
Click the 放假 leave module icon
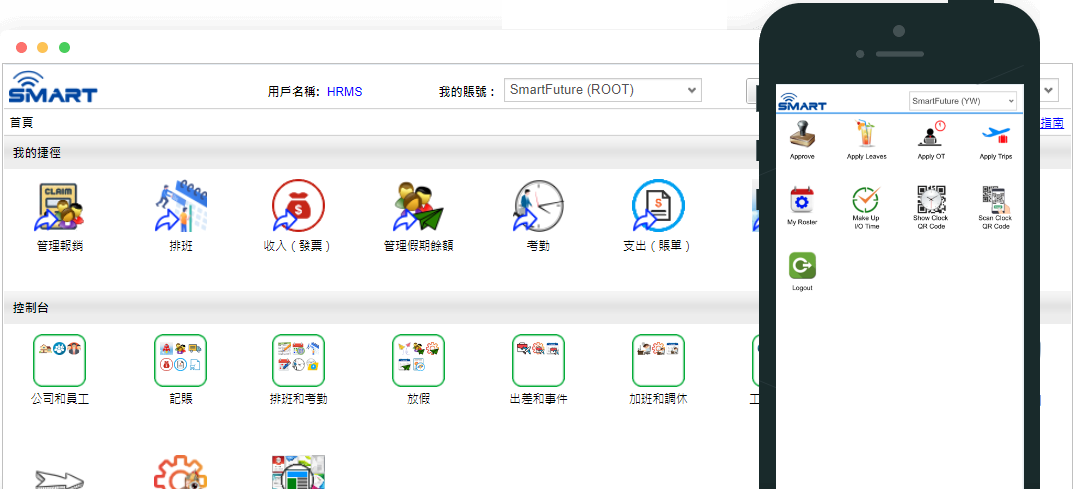[418, 360]
